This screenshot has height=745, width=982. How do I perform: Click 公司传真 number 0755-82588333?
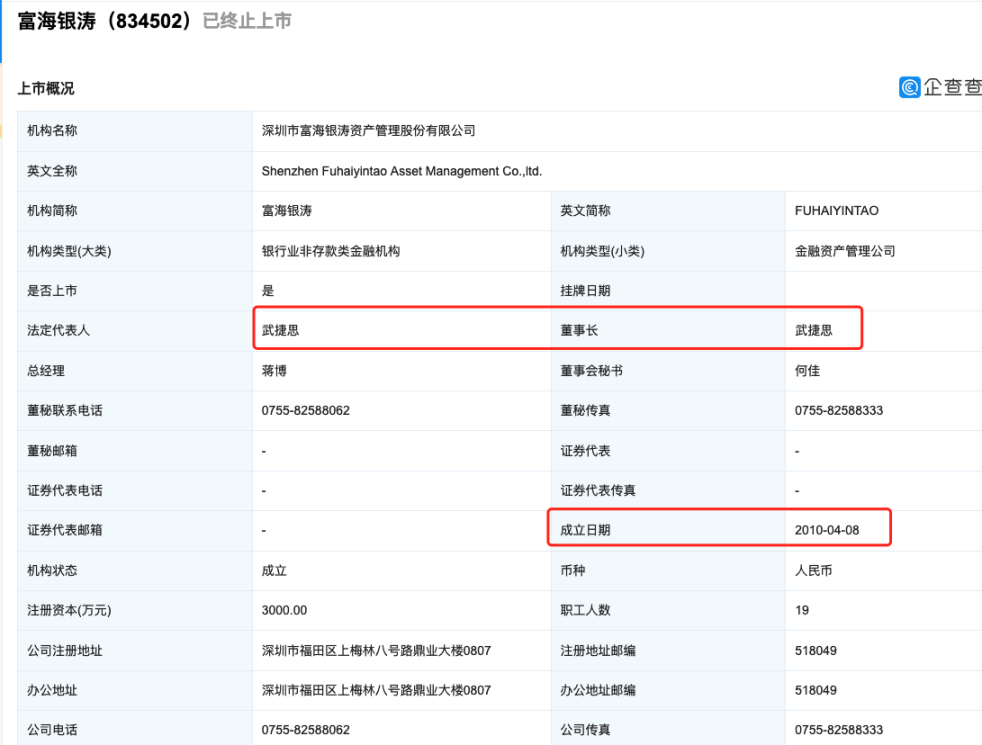tap(839, 730)
